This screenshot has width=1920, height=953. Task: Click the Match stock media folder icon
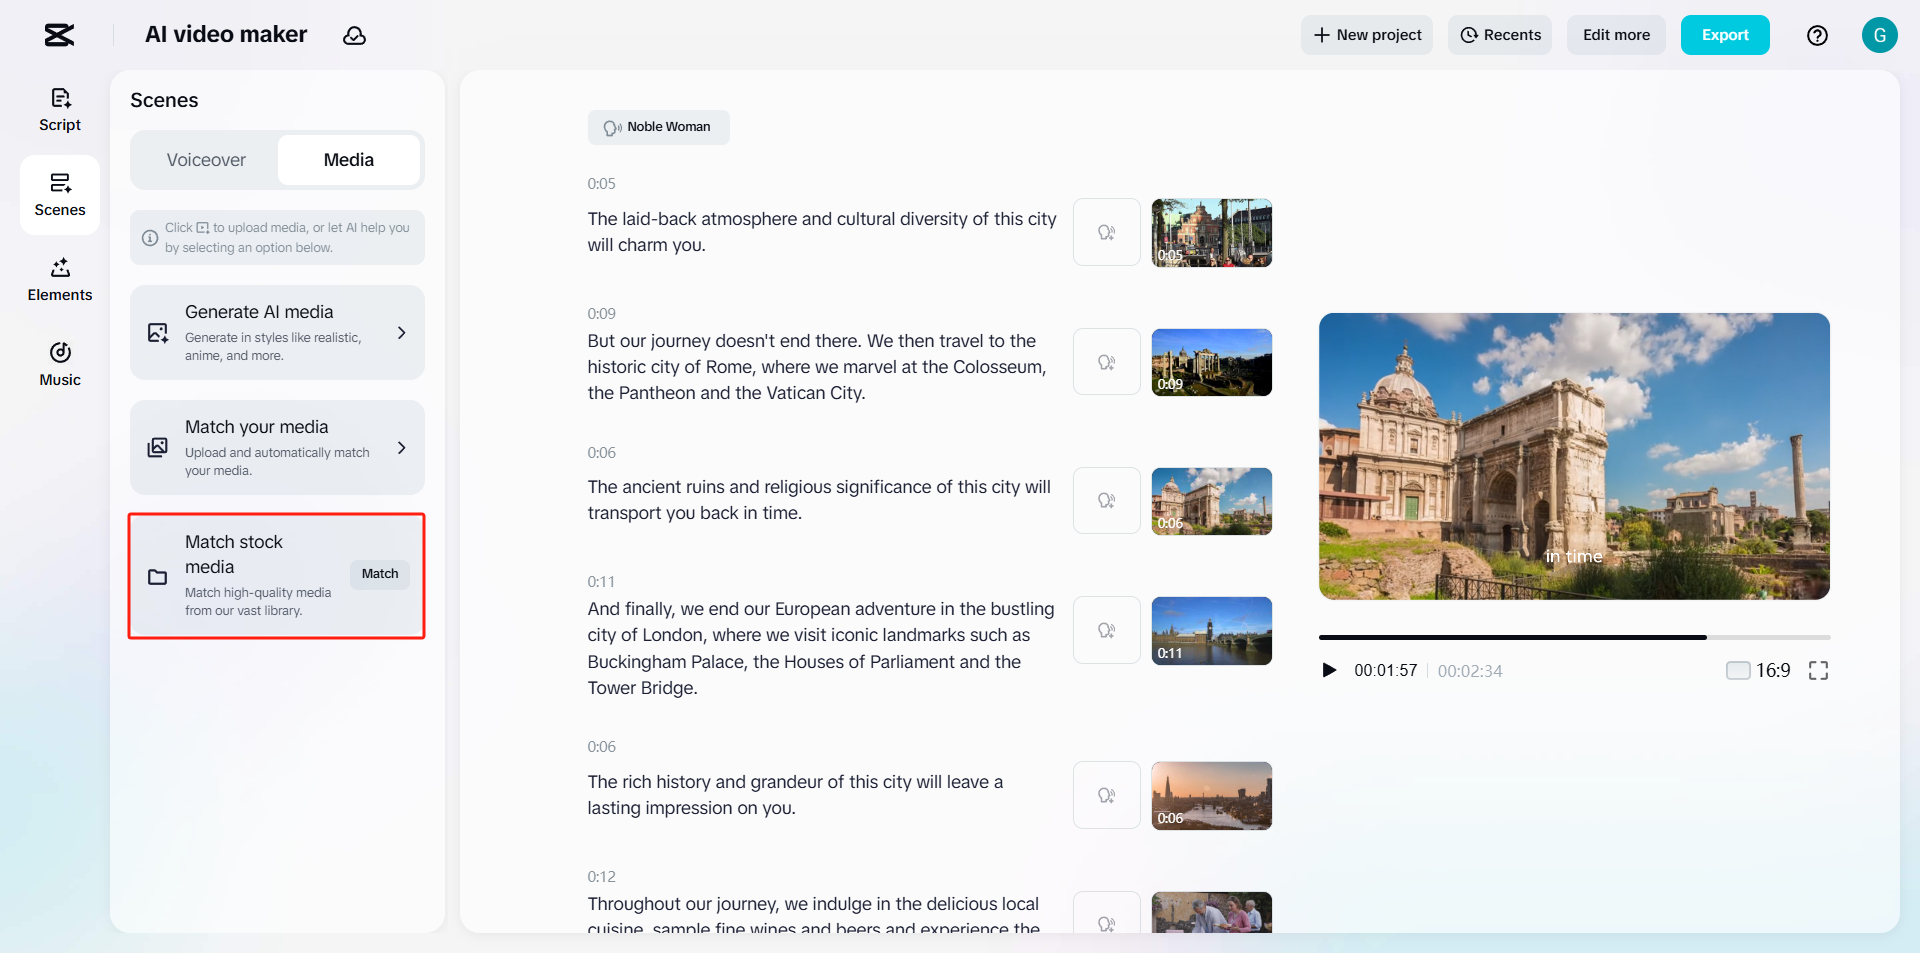(x=158, y=577)
